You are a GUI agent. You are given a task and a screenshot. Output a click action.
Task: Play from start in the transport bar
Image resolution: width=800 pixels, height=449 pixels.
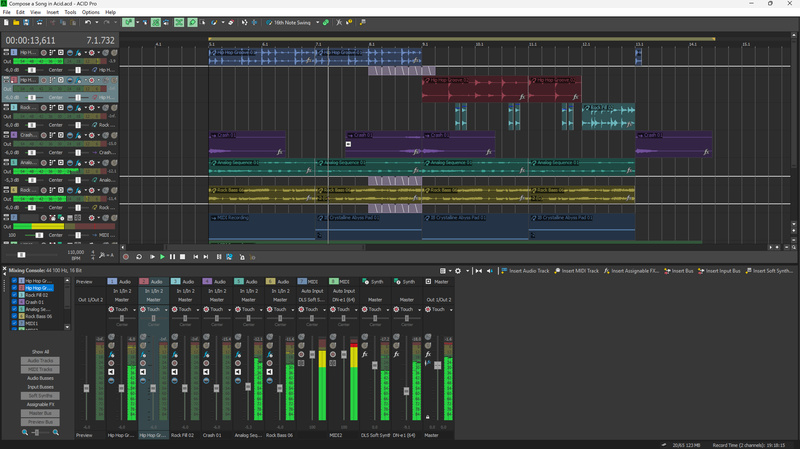(x=152, y=257)
